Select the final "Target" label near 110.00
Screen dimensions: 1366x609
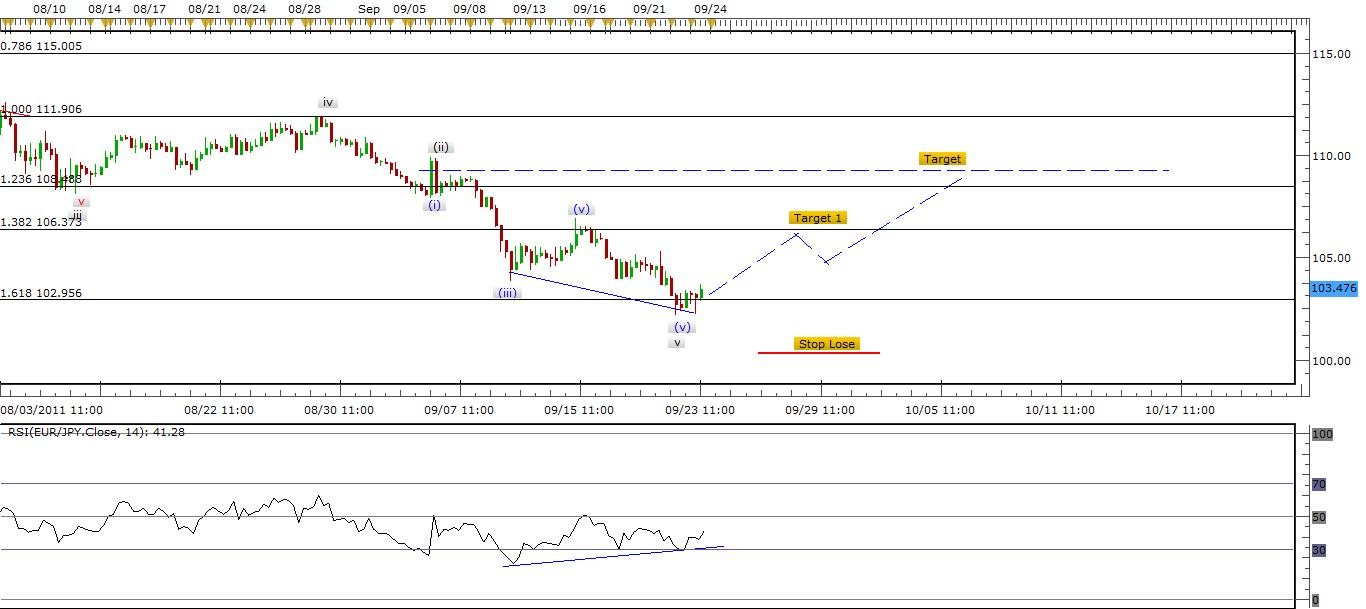[942, 159]
